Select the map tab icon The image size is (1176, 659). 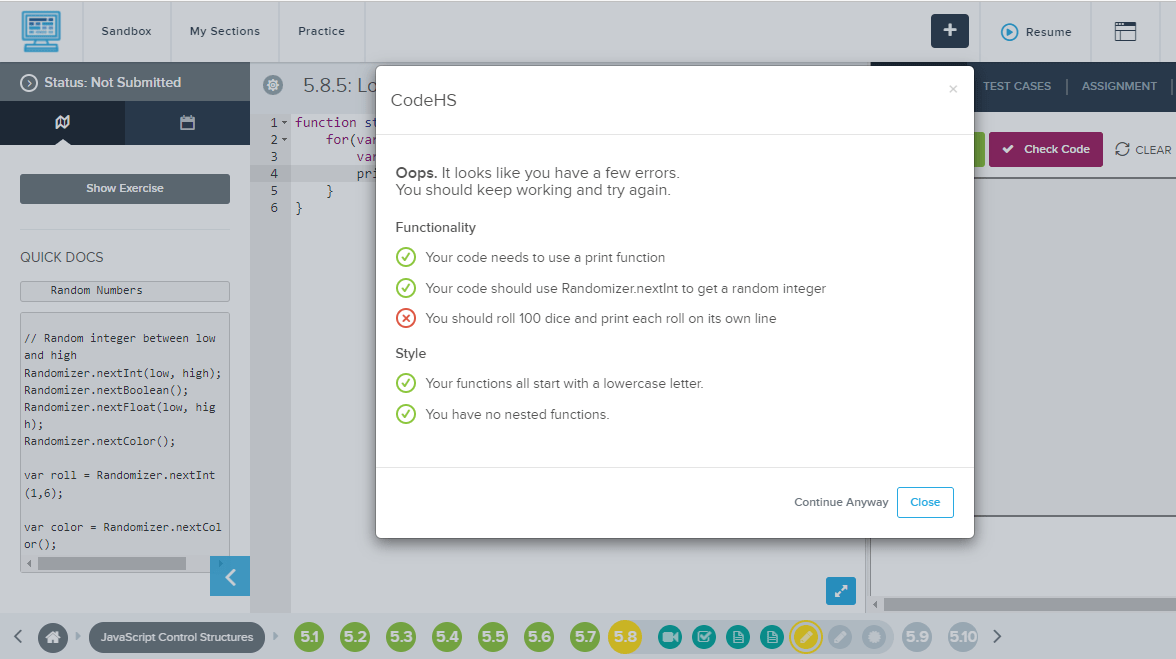coord(62,122)
